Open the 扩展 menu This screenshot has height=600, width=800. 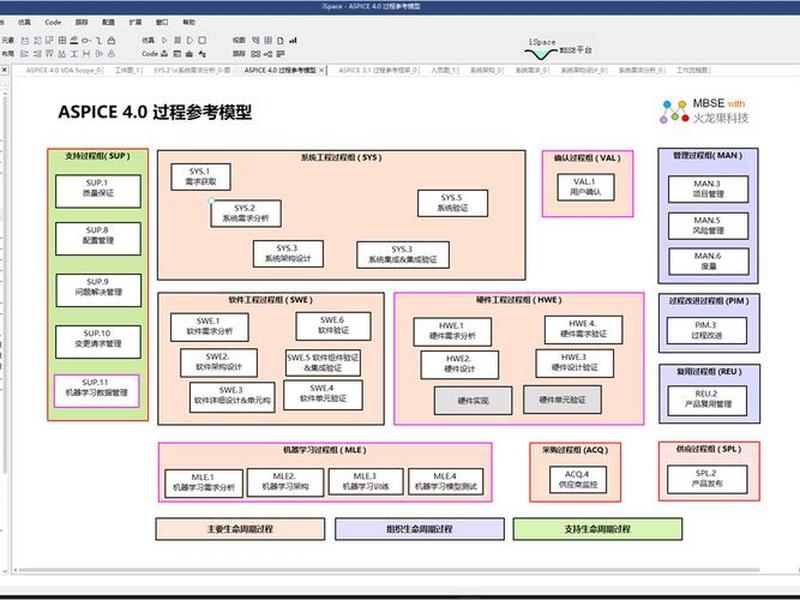click(135, 22)
